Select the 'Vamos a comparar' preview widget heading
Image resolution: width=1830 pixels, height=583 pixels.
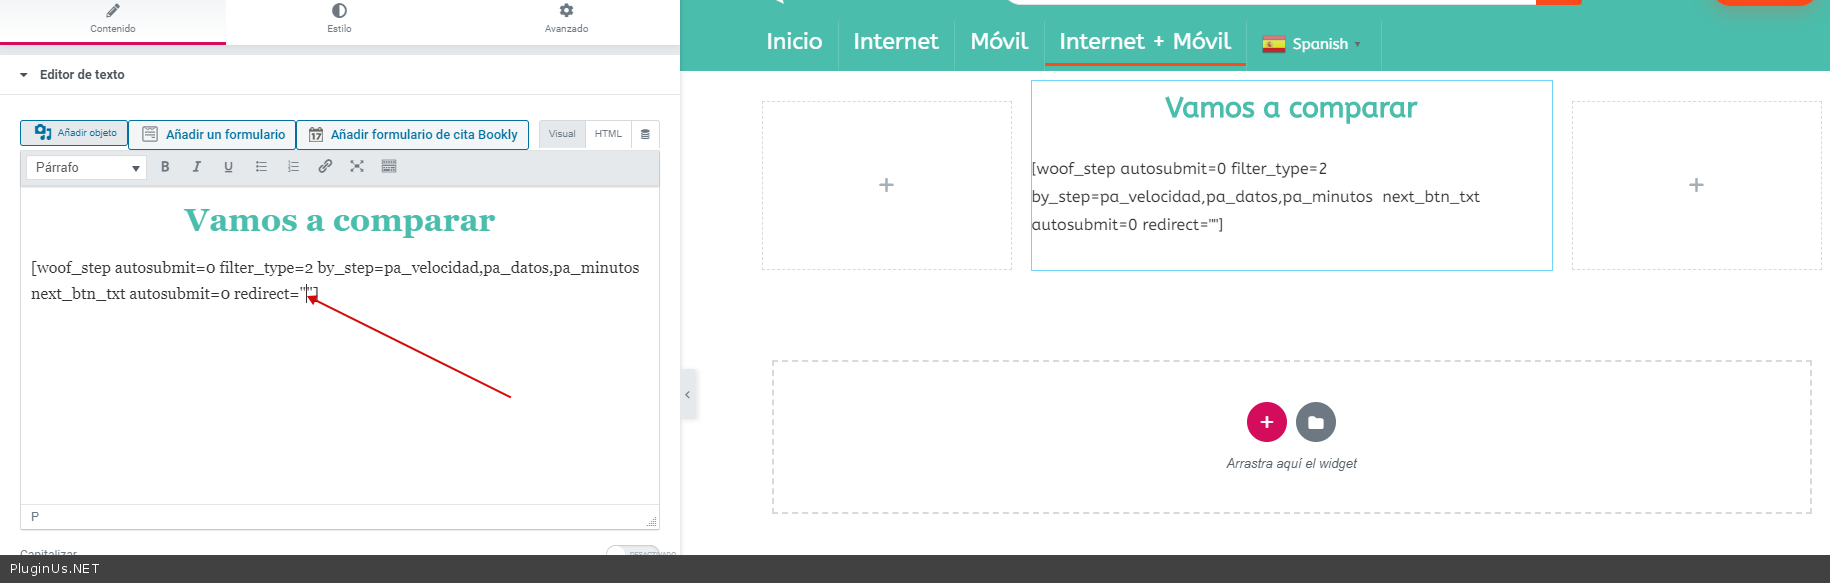pyautogui.click(x=1291, y=108)
